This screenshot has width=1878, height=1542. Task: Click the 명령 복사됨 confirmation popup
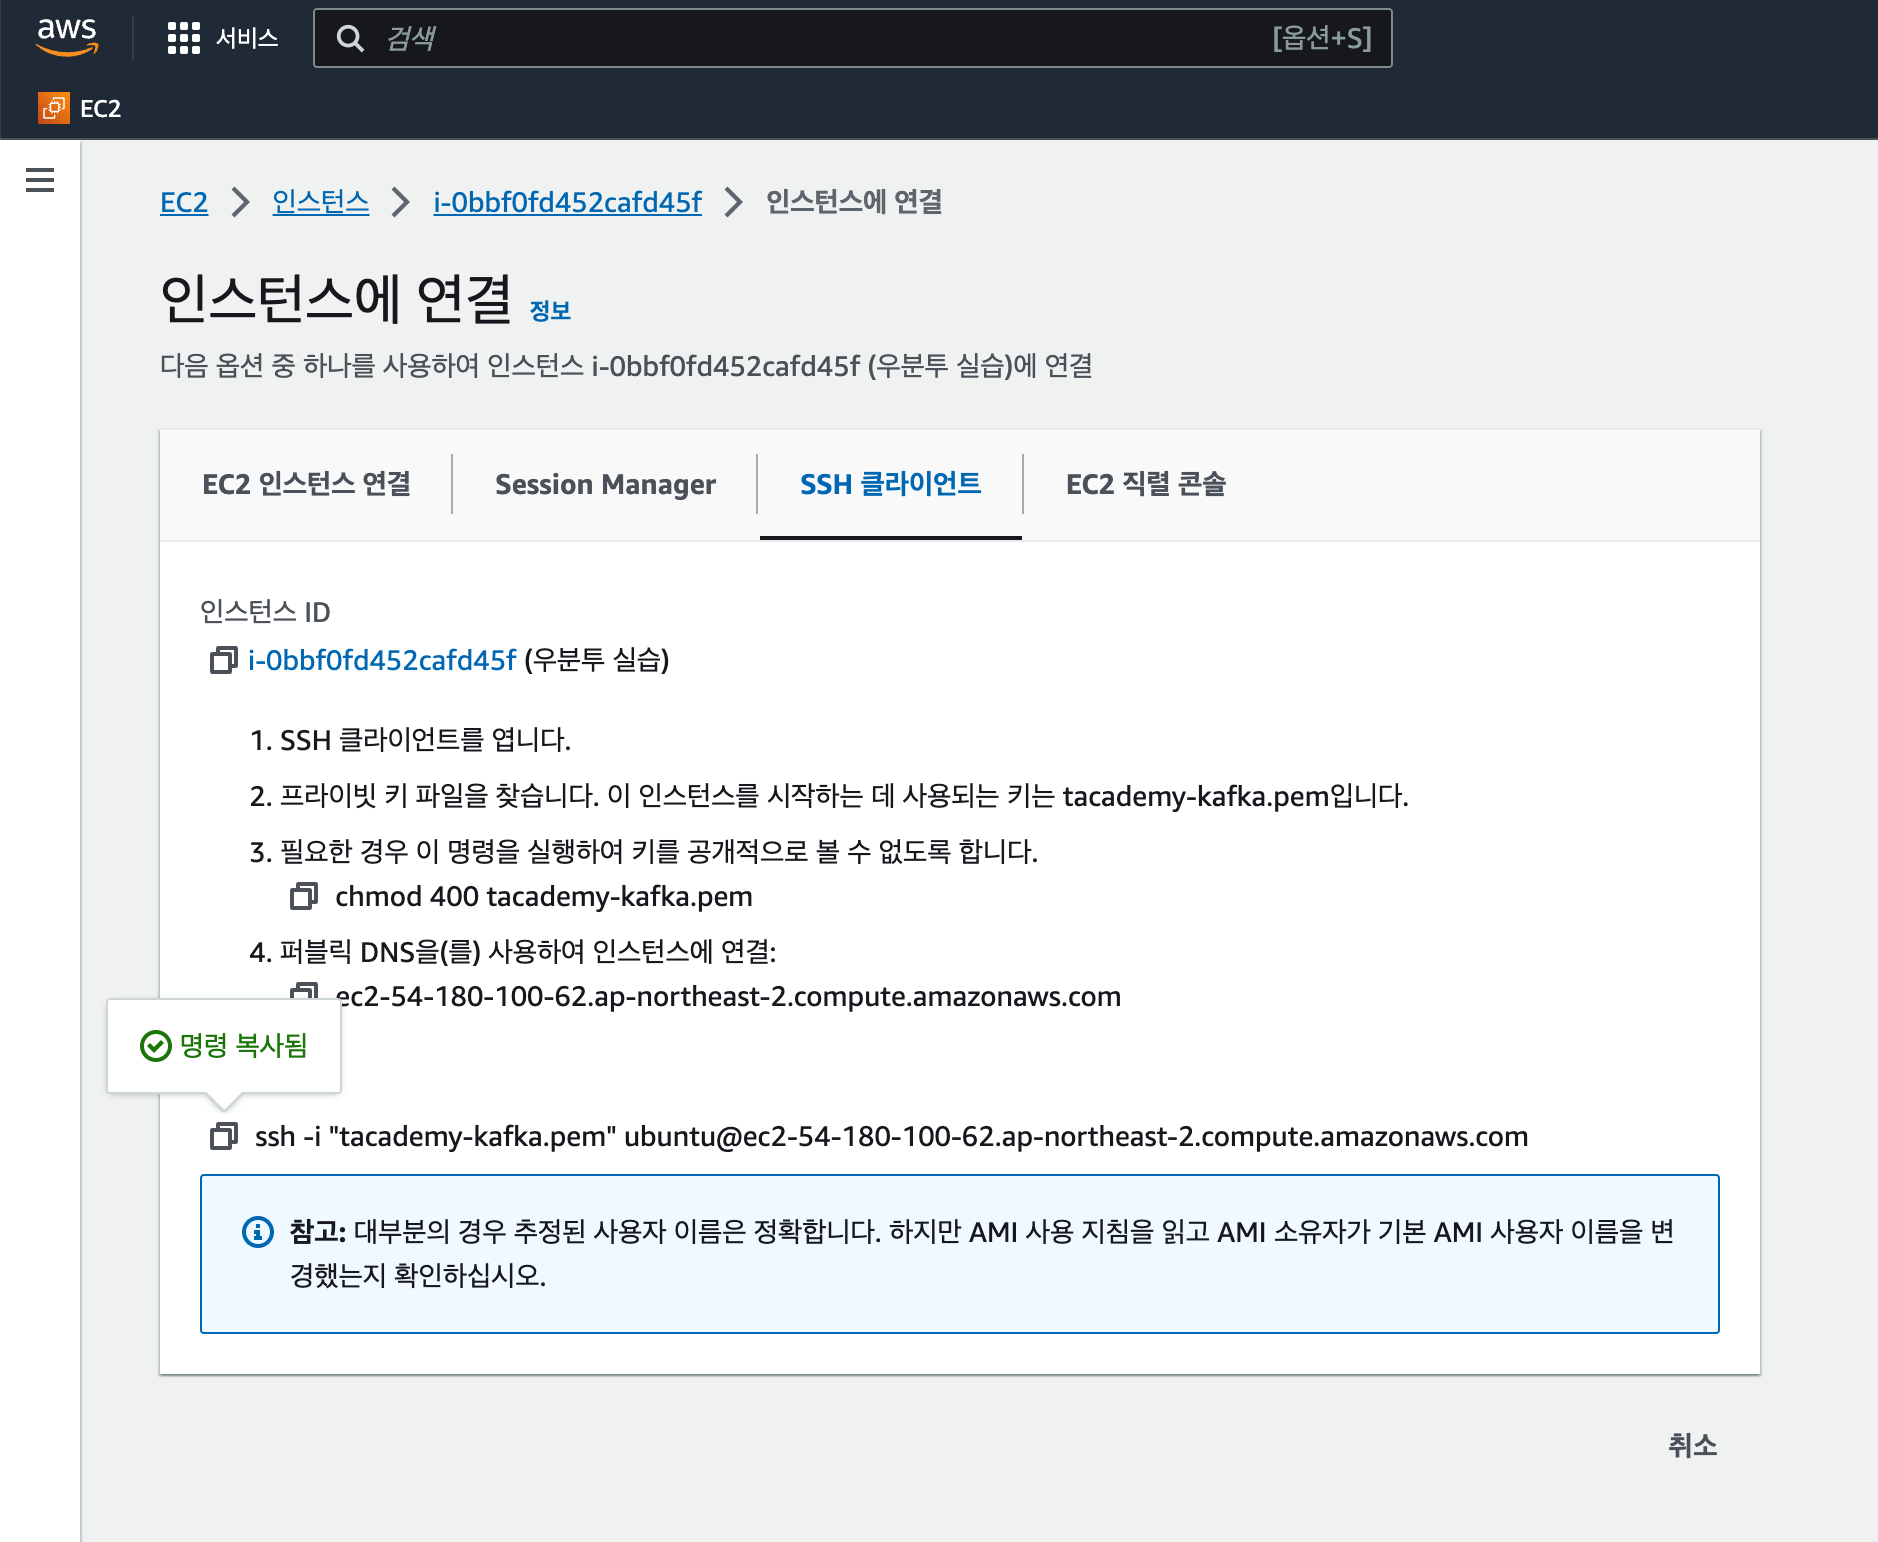coord(224,1046)
